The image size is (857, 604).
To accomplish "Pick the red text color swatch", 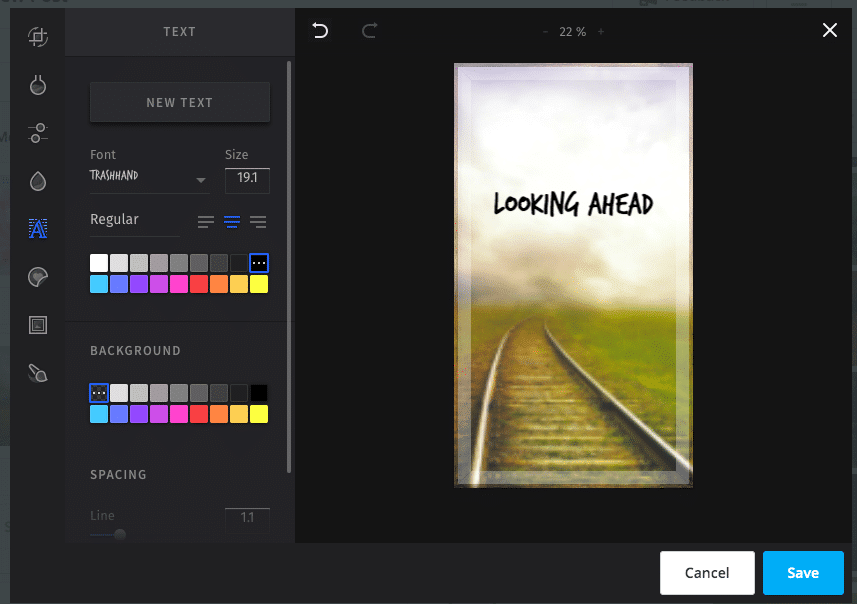I will [x=199, y=284].
